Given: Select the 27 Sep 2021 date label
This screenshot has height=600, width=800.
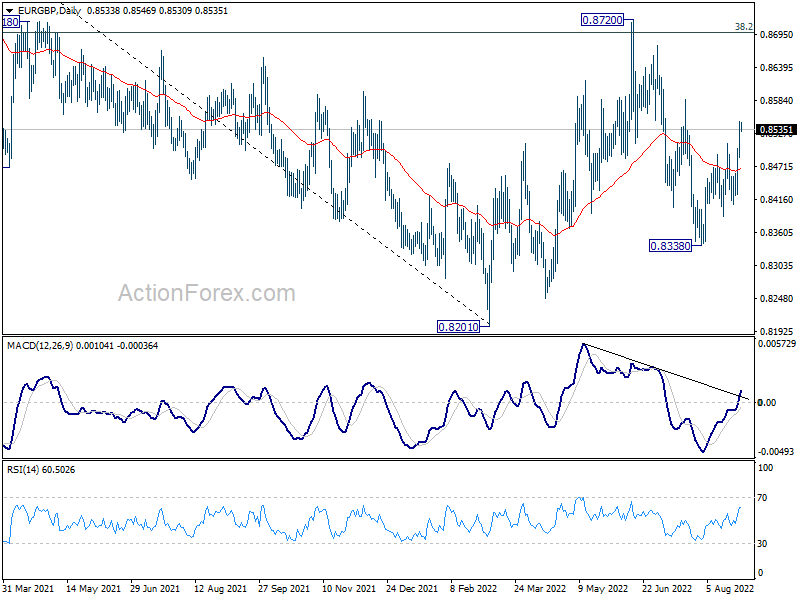Looking at the screenshot, I should 284,589.
